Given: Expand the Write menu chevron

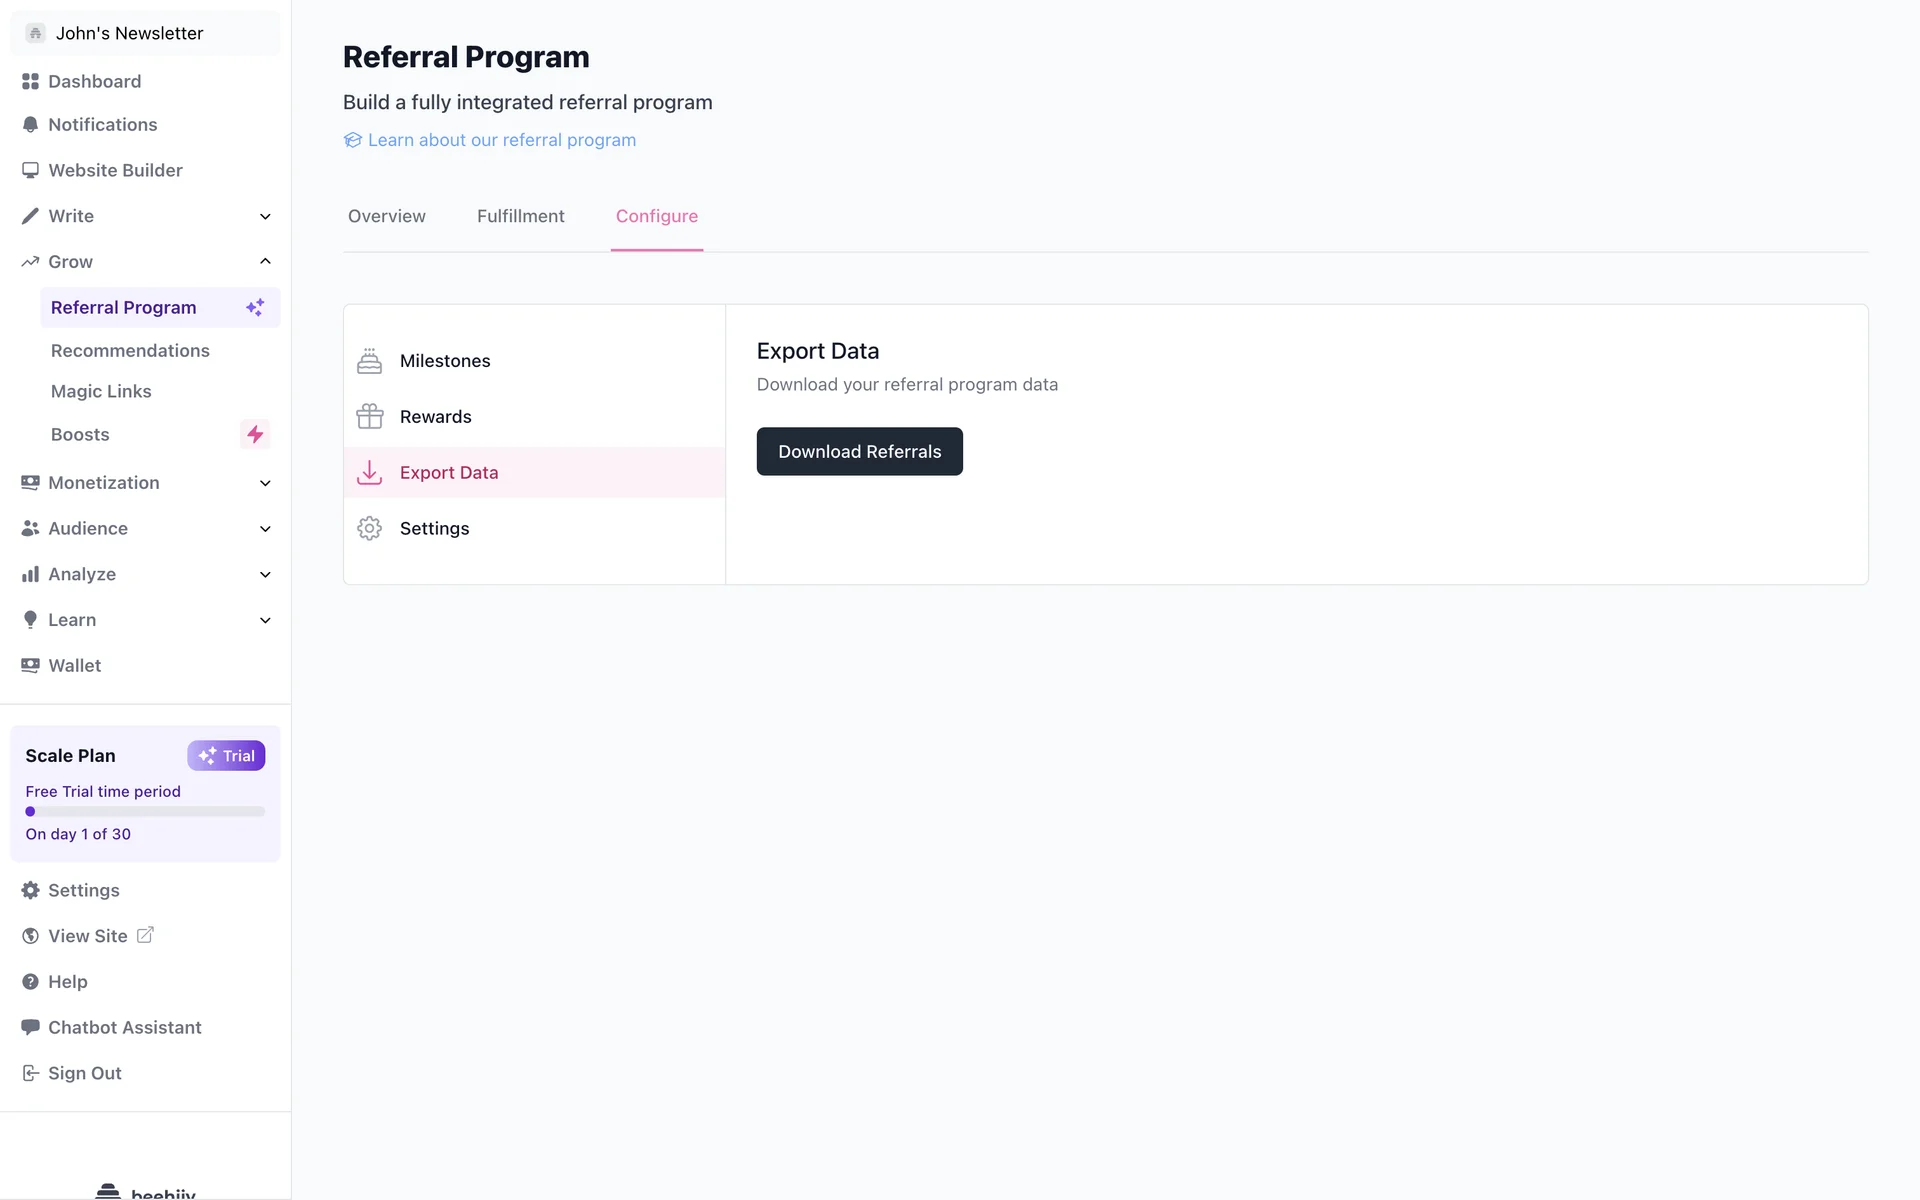Looking at the screenshot, I should pyautogui.click(x=265, y=216).
